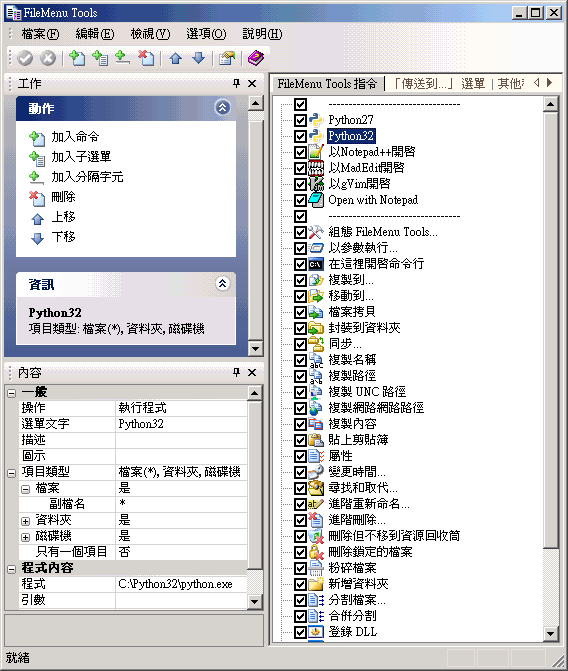Screen dimensions: 568x671
Task: Open the 編輯(E) menu
Action: [x=95, y=34]
